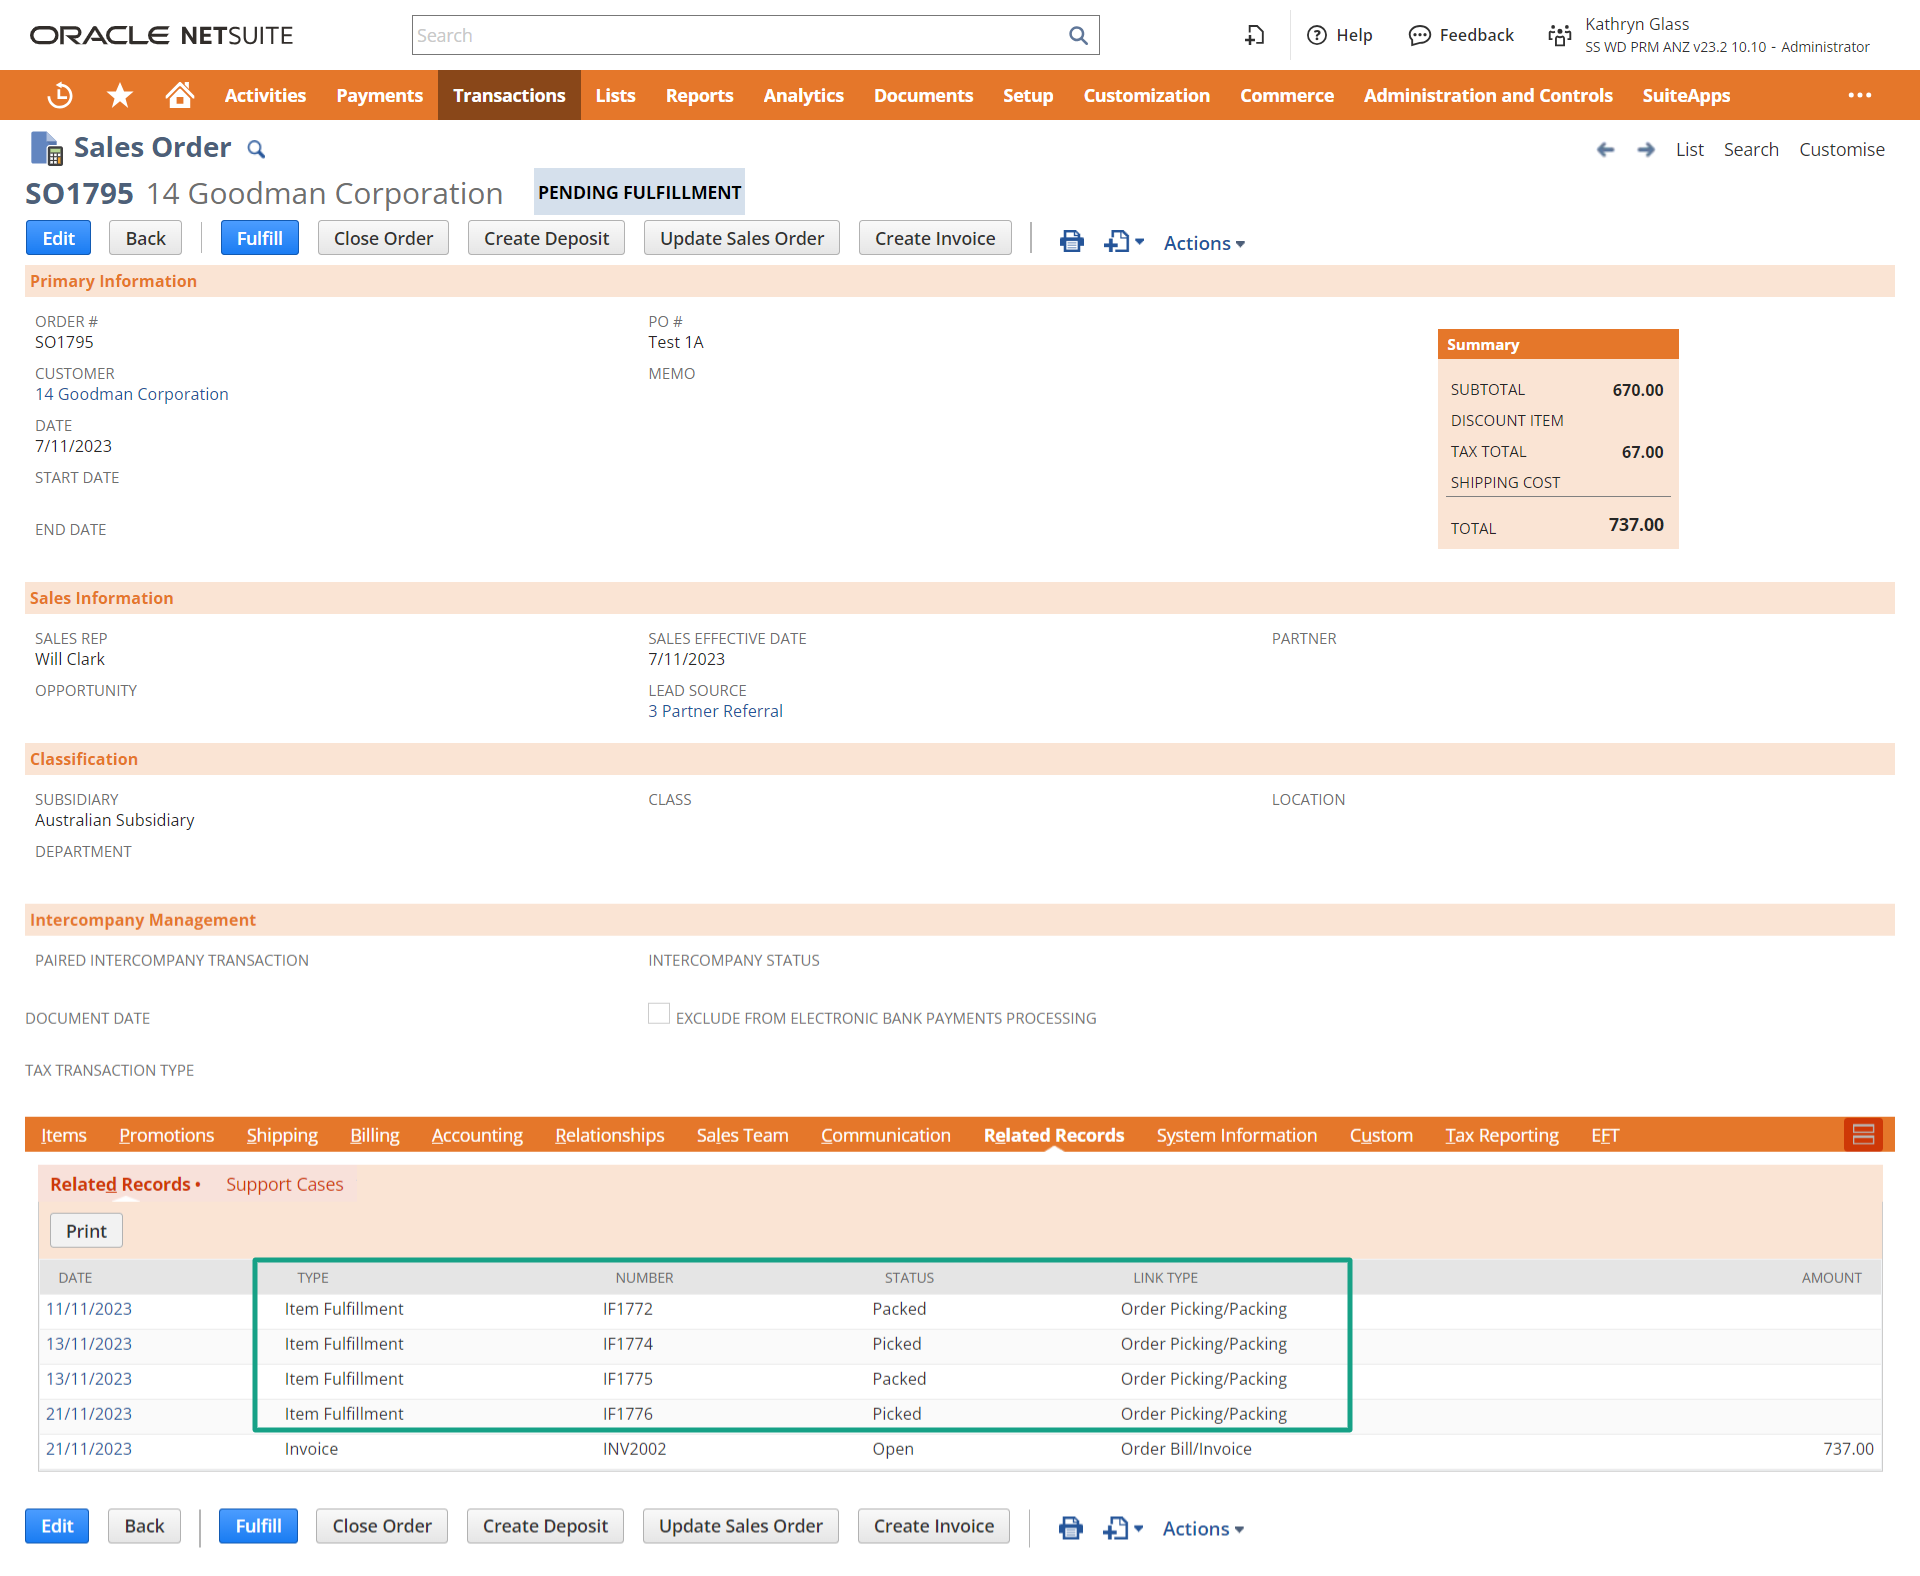Click the top Create Invoice button

click(935, 238)
